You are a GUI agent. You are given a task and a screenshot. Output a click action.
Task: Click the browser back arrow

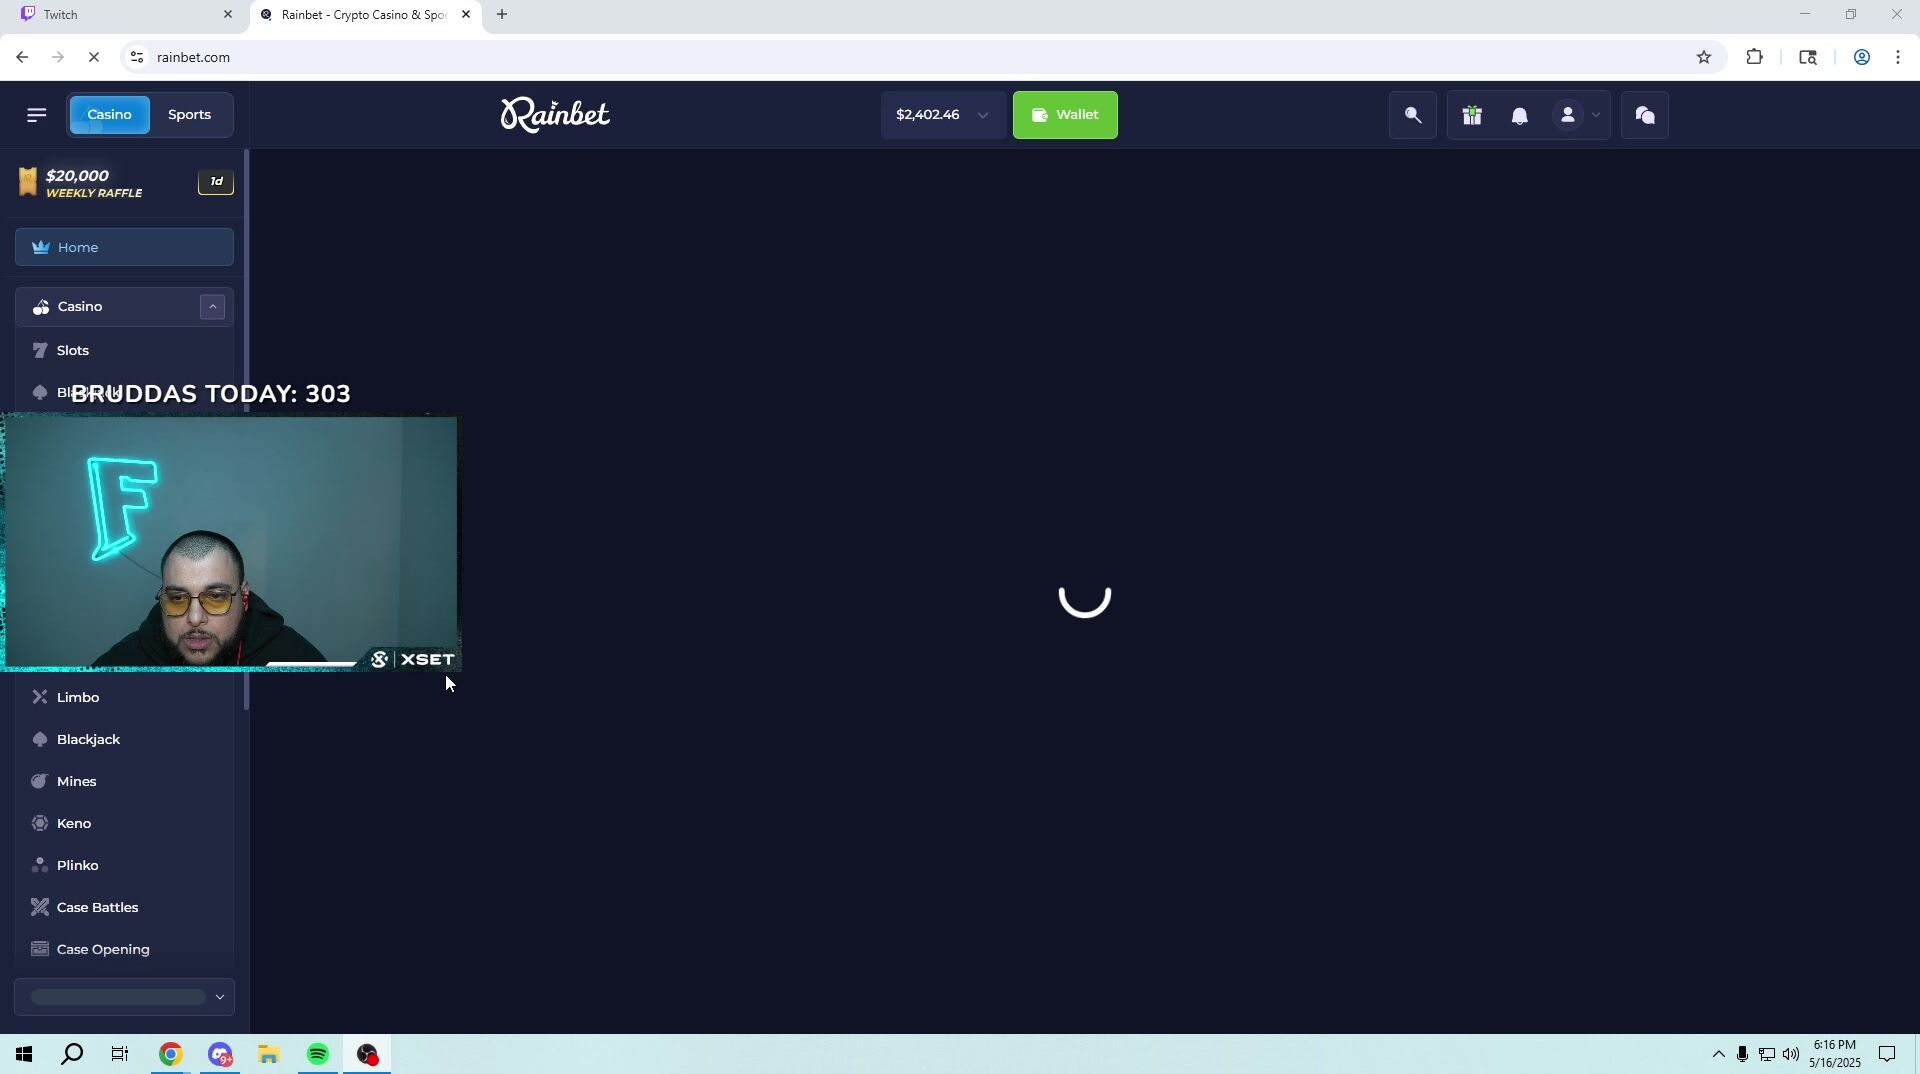click(22, 58)
